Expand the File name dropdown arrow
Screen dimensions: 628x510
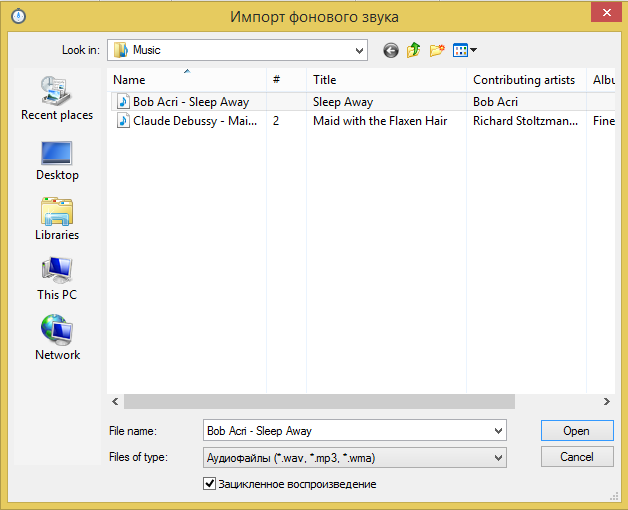point(498,431)
